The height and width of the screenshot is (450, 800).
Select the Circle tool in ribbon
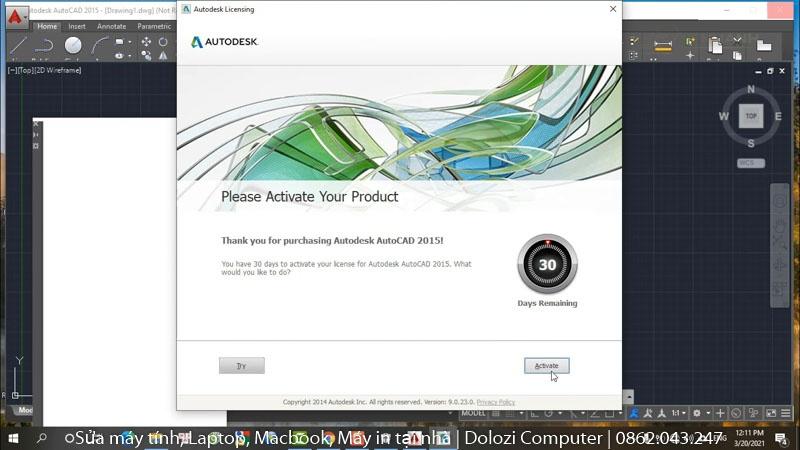coord(73,45)
